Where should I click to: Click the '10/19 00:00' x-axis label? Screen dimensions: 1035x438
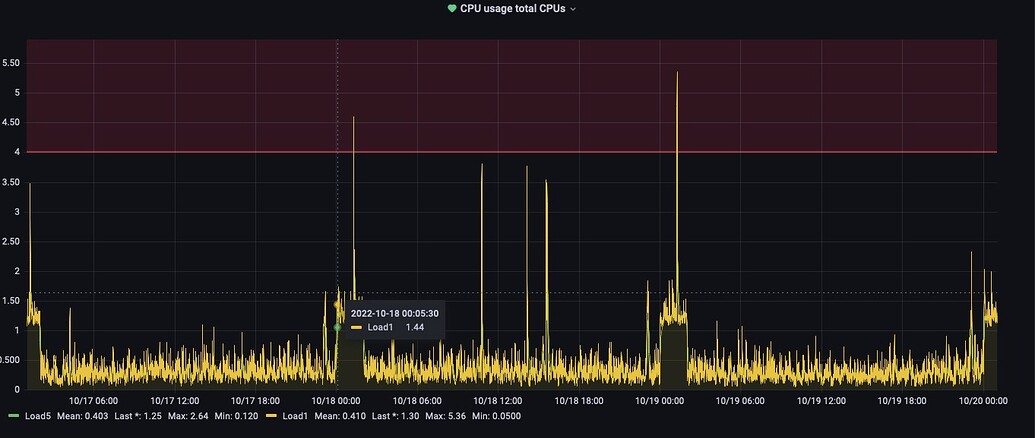659,400
